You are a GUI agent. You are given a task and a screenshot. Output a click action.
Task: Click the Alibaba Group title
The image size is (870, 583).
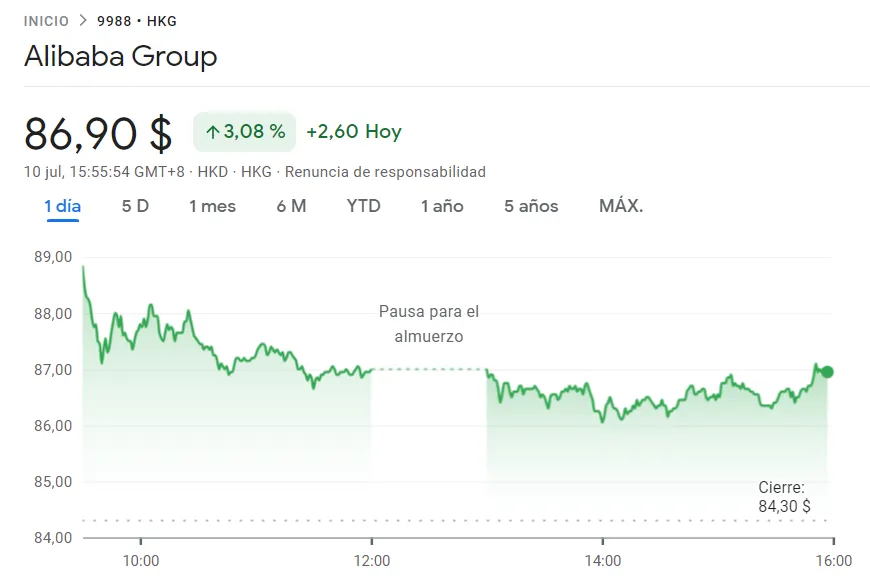pyautogui.click(x=120, y=56)
